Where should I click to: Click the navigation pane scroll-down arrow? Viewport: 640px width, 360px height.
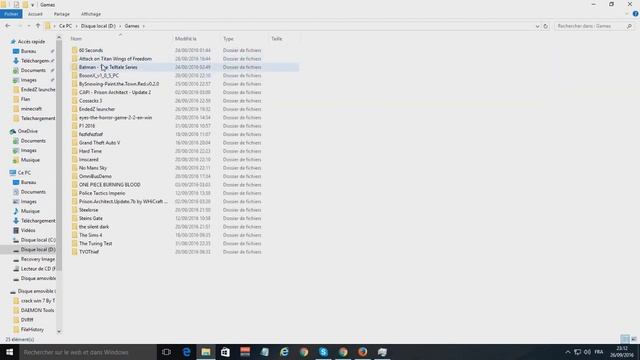(59, 331)
